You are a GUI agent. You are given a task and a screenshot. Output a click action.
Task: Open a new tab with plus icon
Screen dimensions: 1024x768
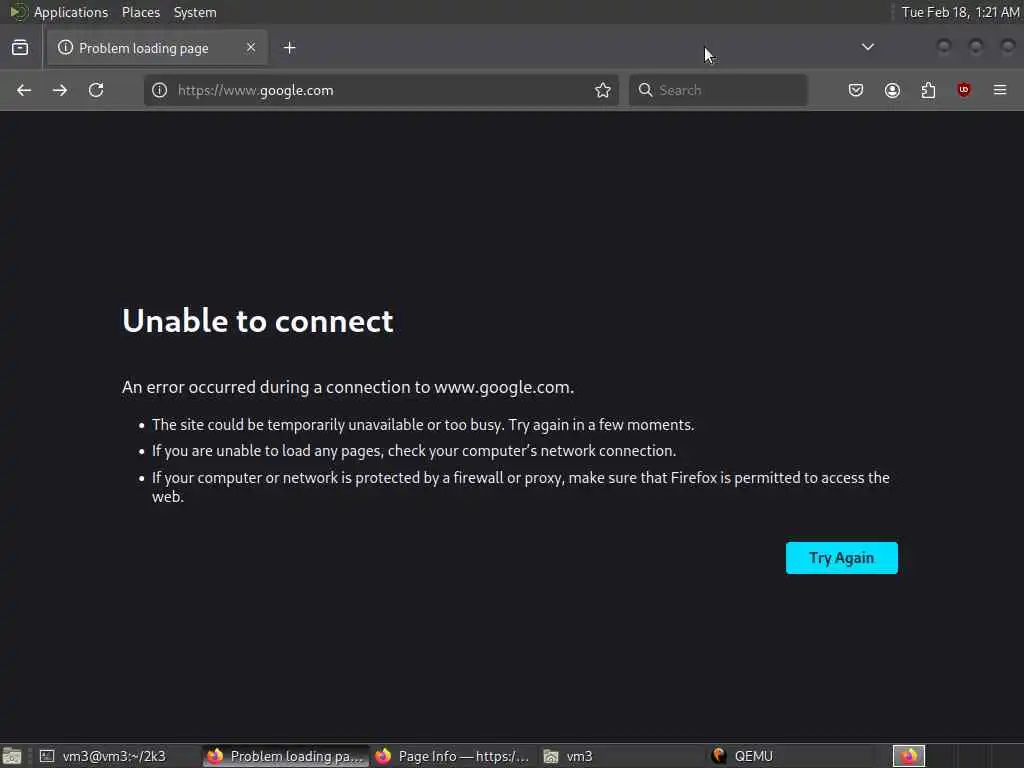click(290, 48)
